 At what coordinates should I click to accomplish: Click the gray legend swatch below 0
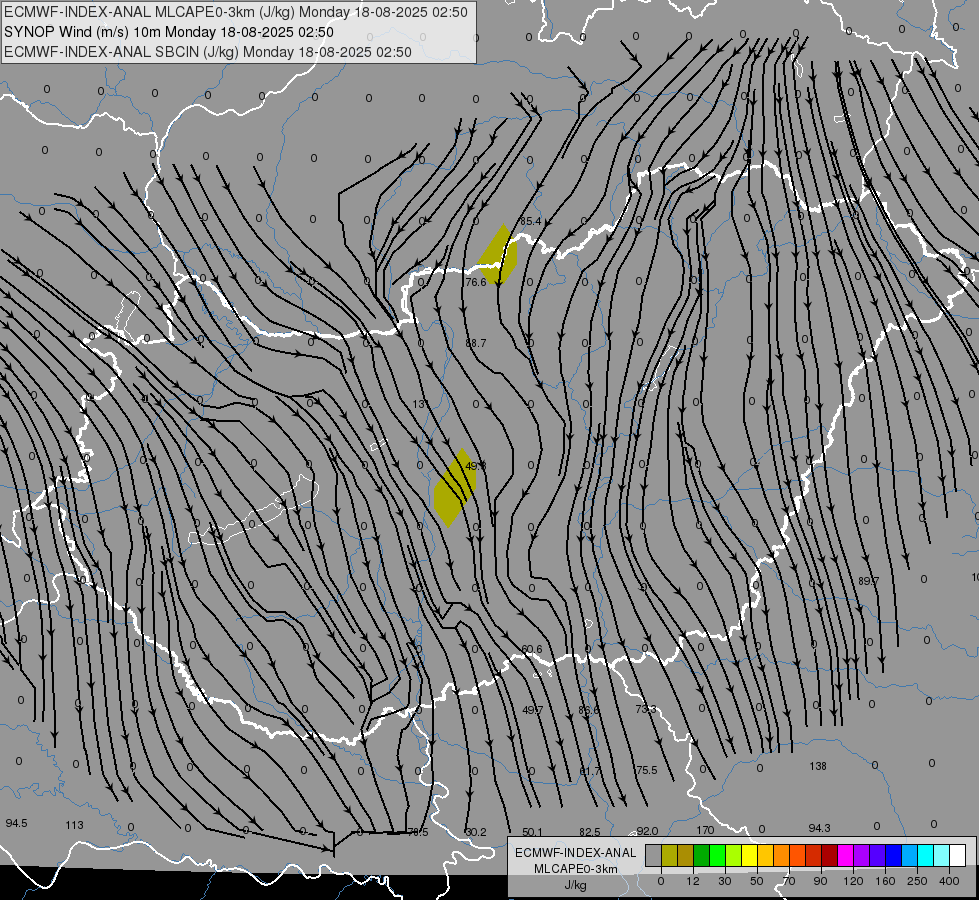653,855
